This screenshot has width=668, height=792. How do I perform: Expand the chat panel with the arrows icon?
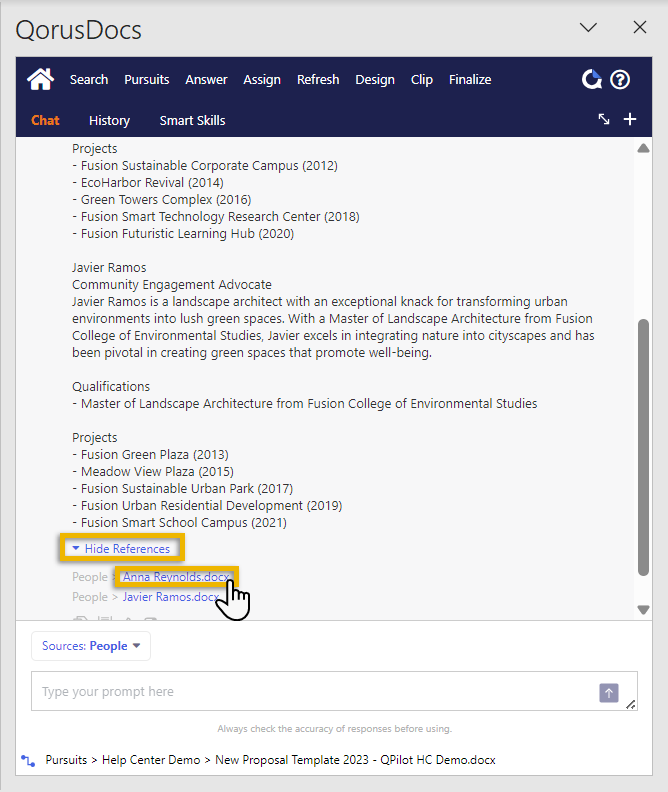tap(604, 119)
